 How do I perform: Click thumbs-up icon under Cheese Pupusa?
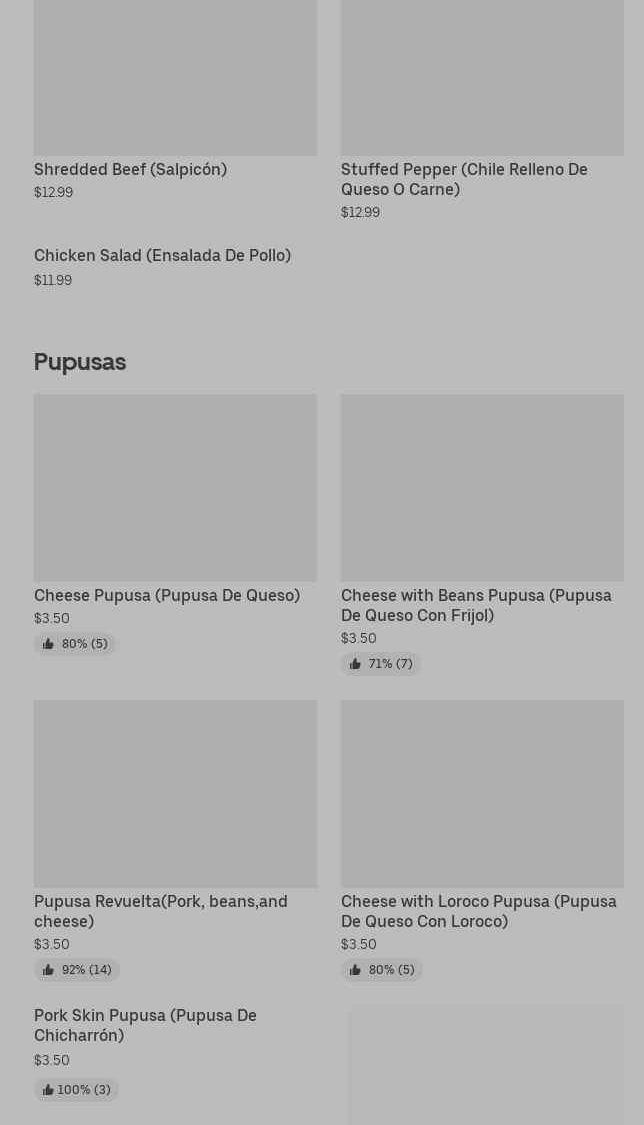[x=48, y=644]
